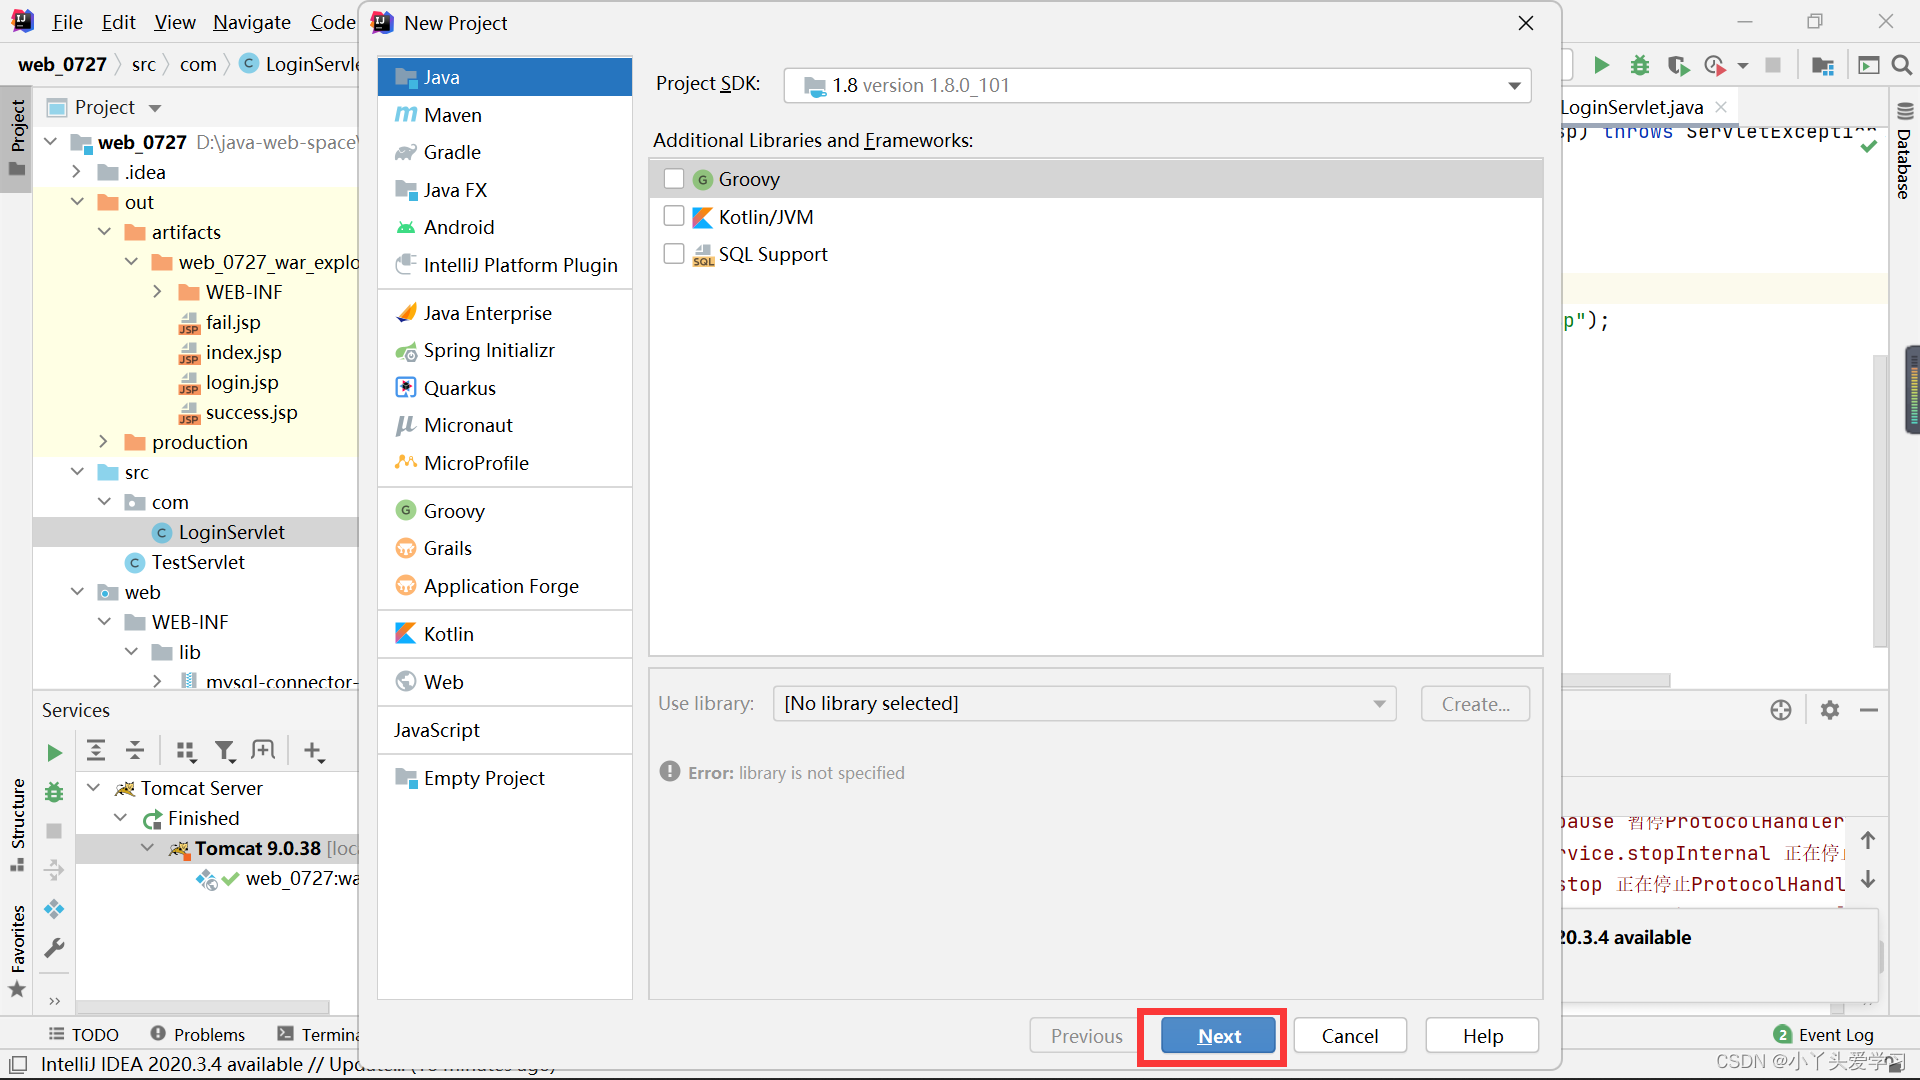Open index.jsp in project tree
Screen dimensions: 1920x1080
pos(243,352)
